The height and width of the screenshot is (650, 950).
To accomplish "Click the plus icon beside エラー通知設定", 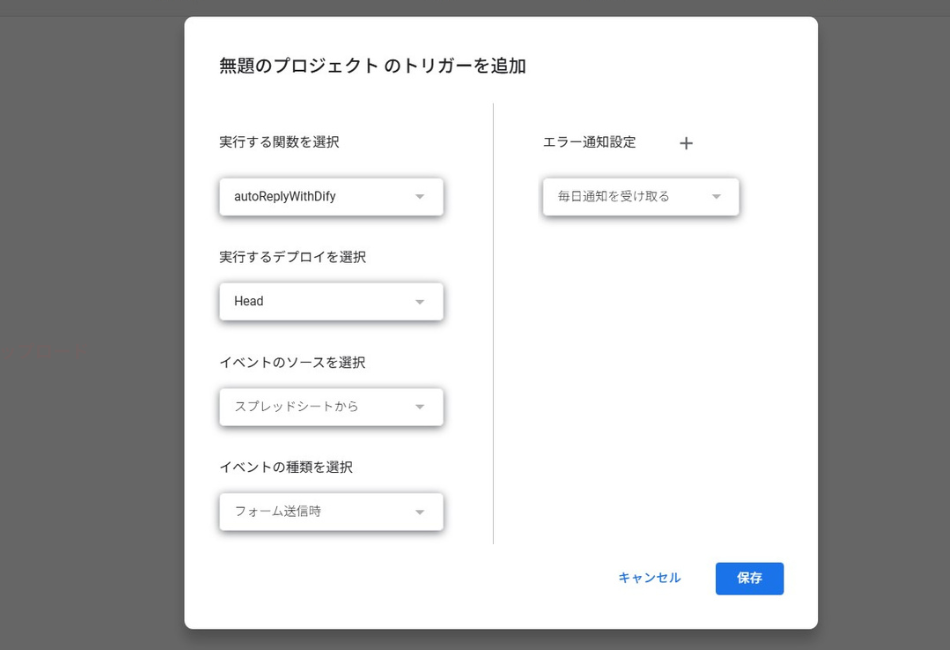I will 686,143.
